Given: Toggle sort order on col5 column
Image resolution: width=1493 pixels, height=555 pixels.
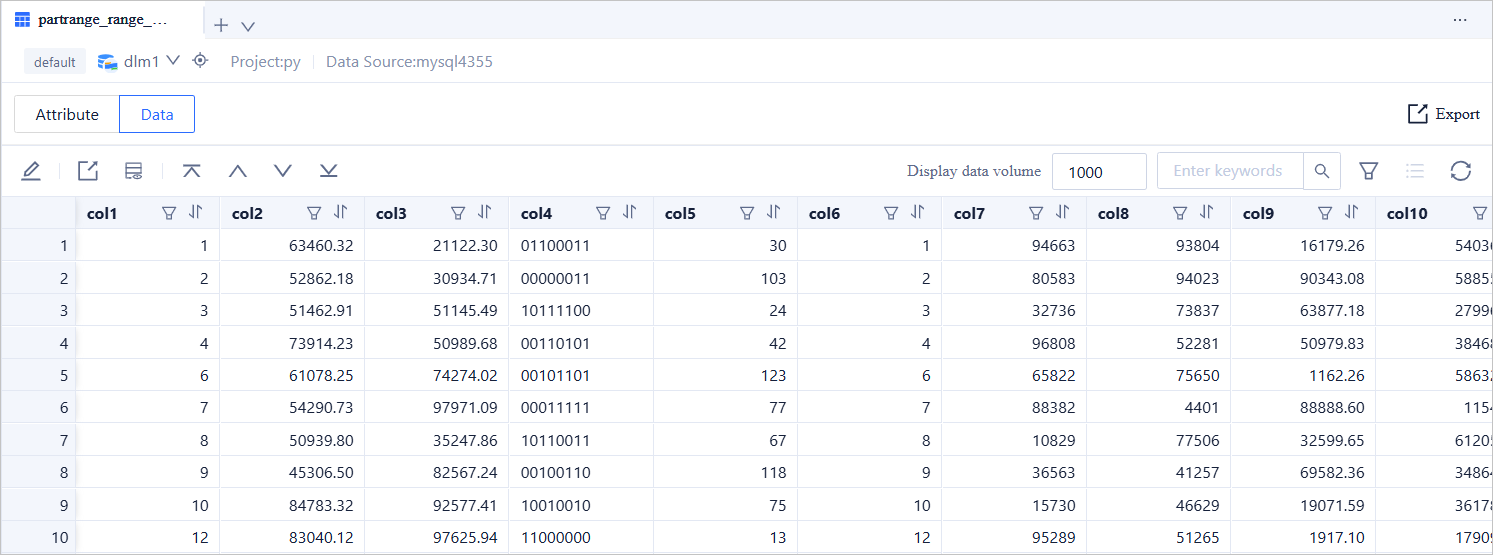Looking at the screenshot, I should point(774,213).
